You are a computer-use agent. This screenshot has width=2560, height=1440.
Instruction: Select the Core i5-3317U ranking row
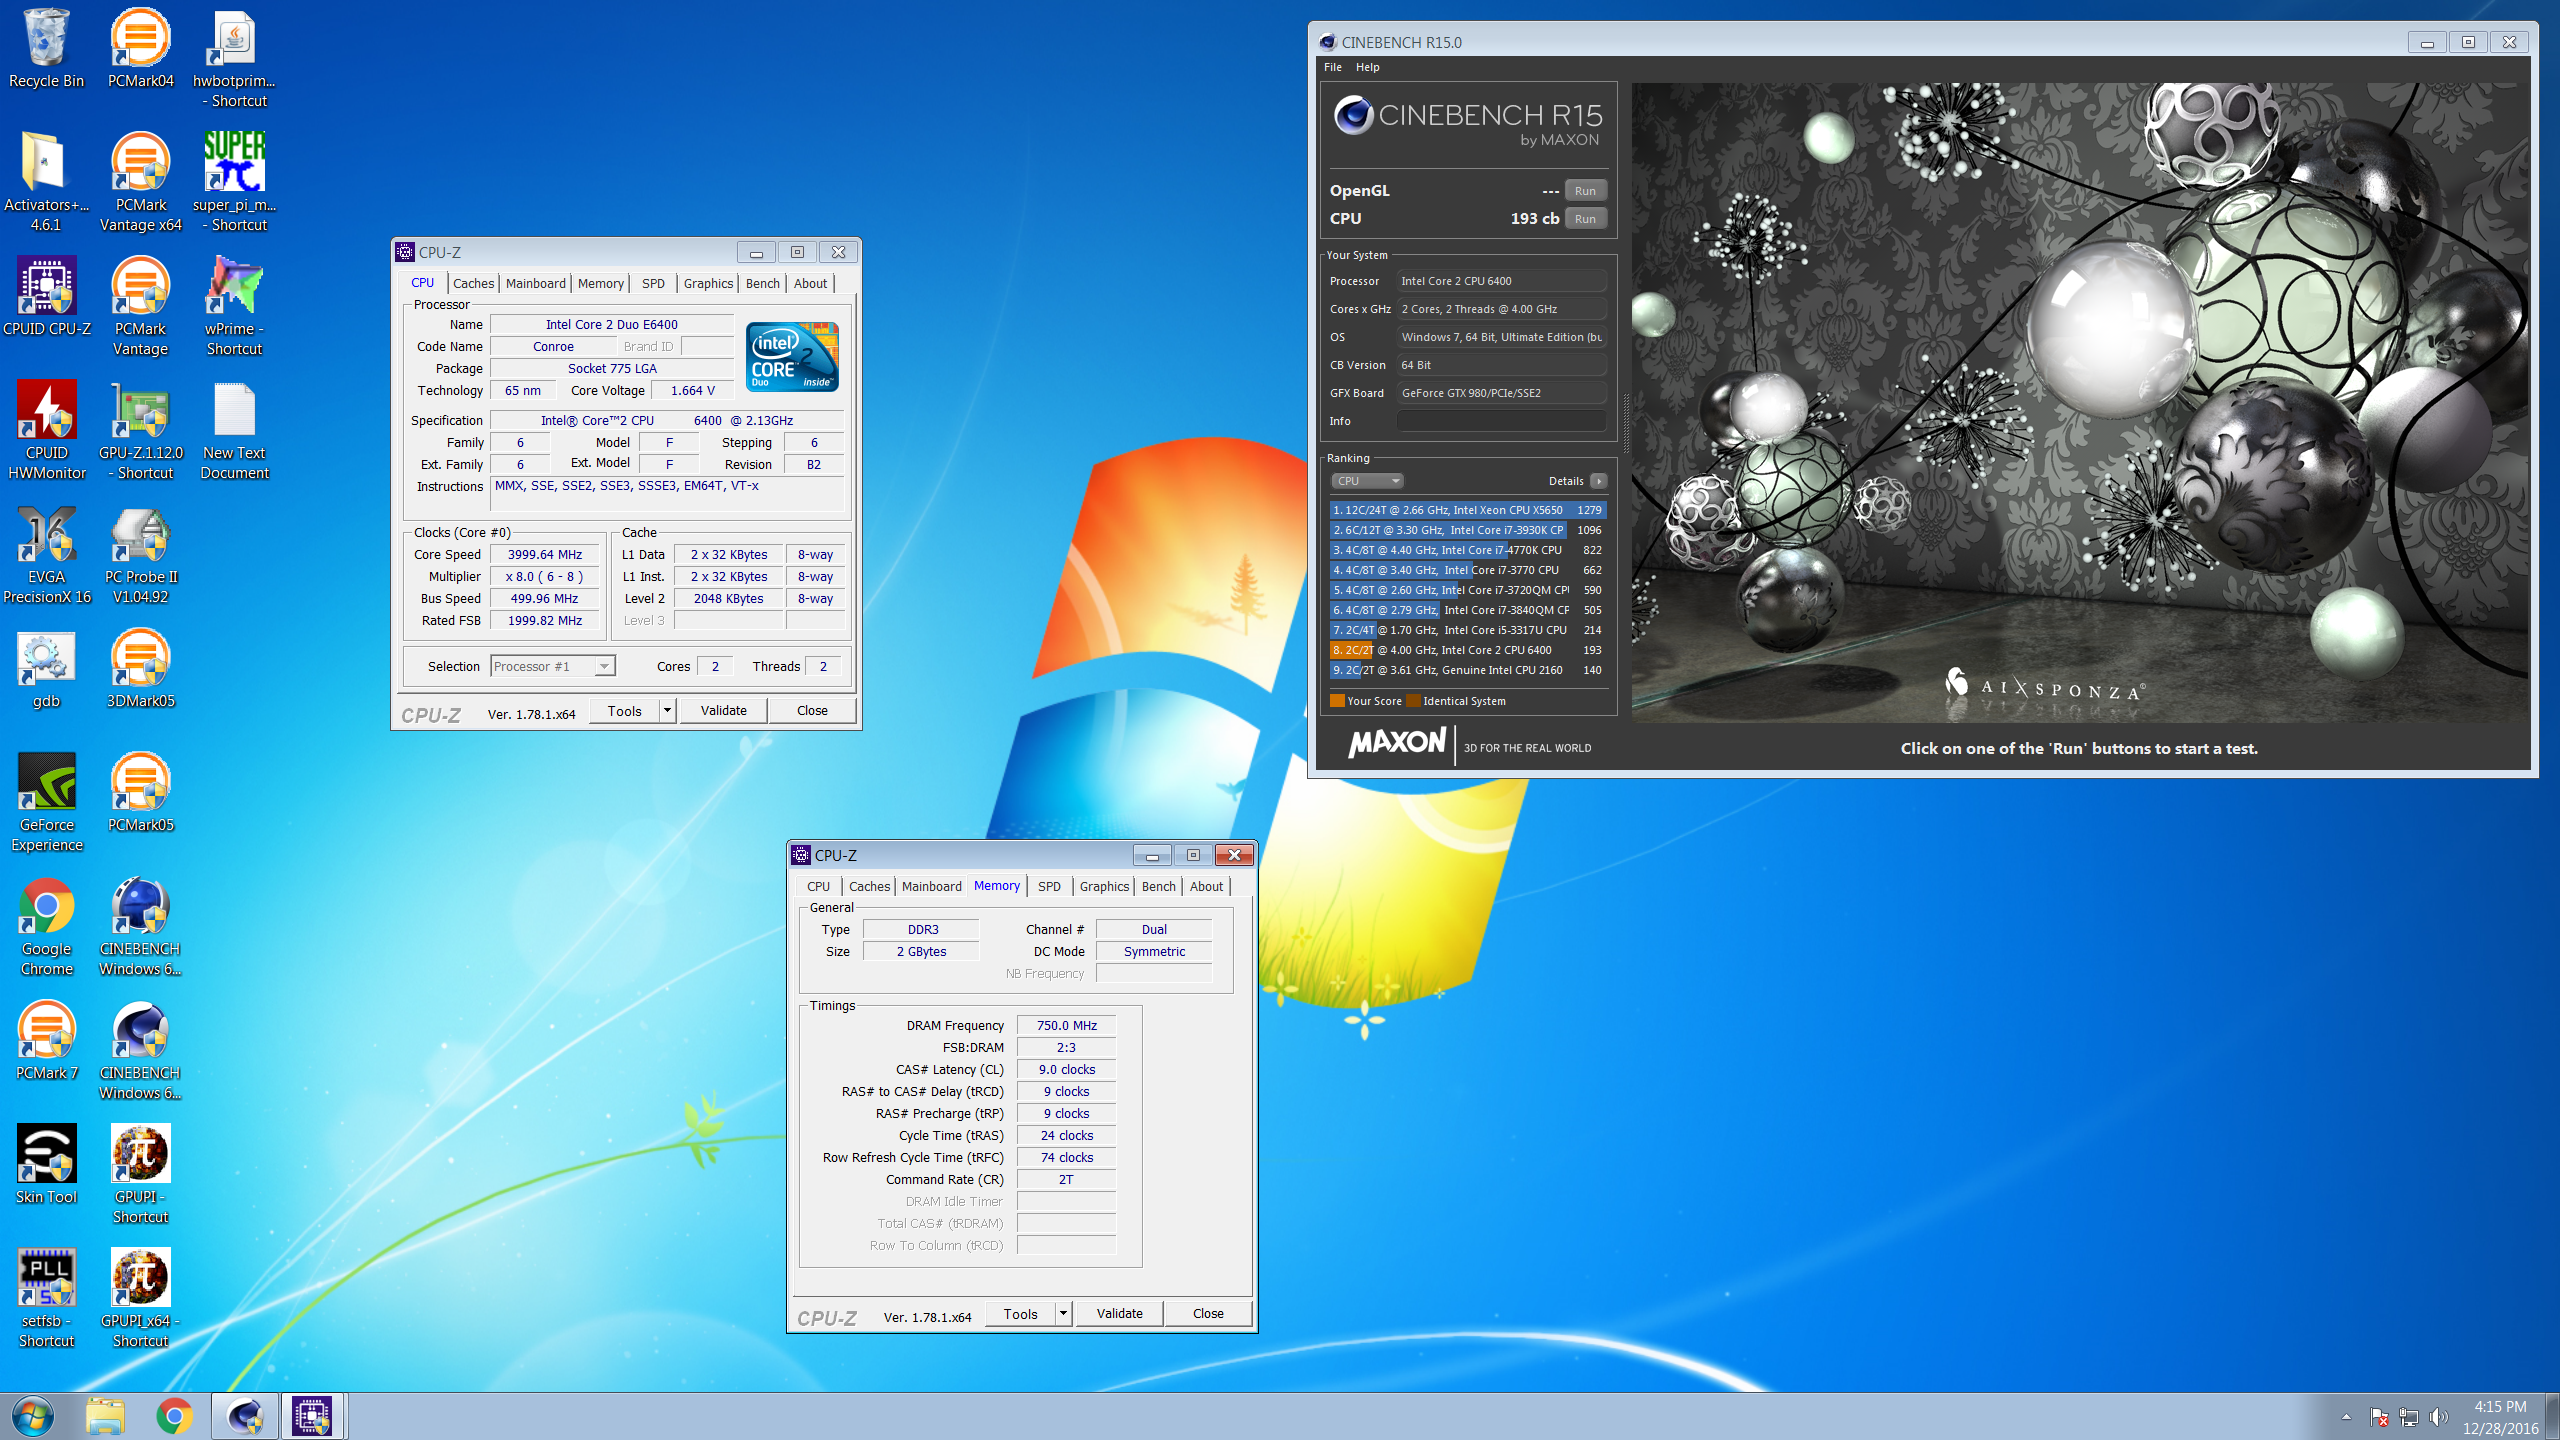click(1467, 630)
